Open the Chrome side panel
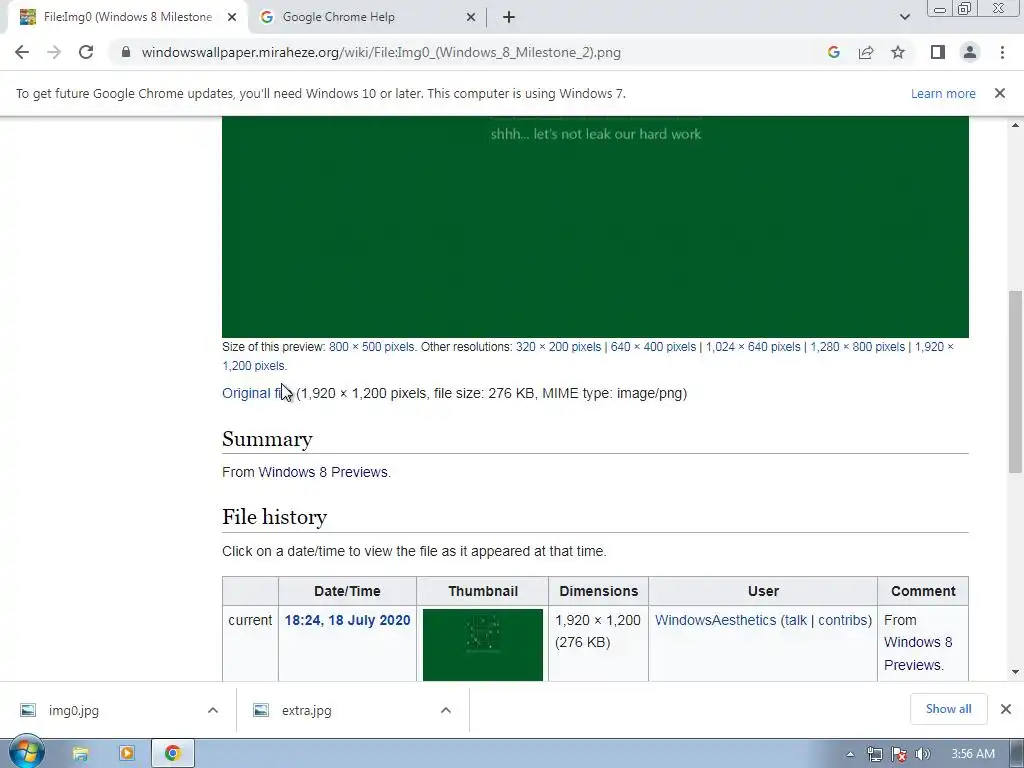Screen dimensions: 1024x768 (x=938, y=52)
